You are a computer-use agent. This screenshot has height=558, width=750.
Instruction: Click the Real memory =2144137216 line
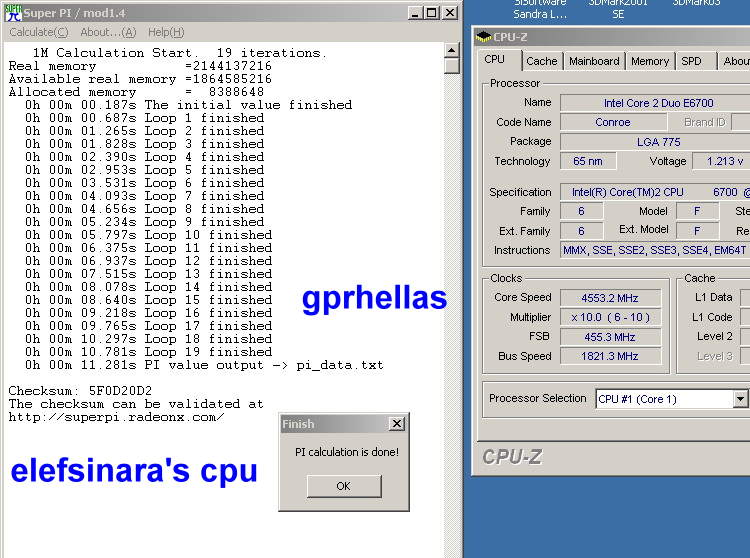(x=140, y=66)
